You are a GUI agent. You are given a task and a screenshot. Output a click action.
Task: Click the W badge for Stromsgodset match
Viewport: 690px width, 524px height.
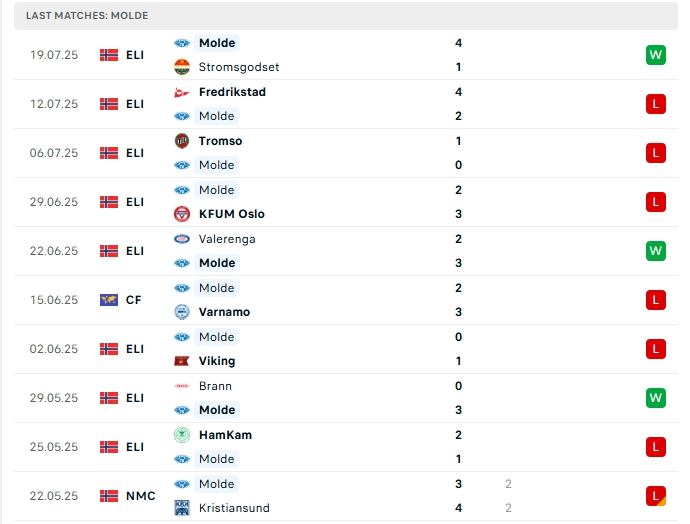(x=656, y=55)
